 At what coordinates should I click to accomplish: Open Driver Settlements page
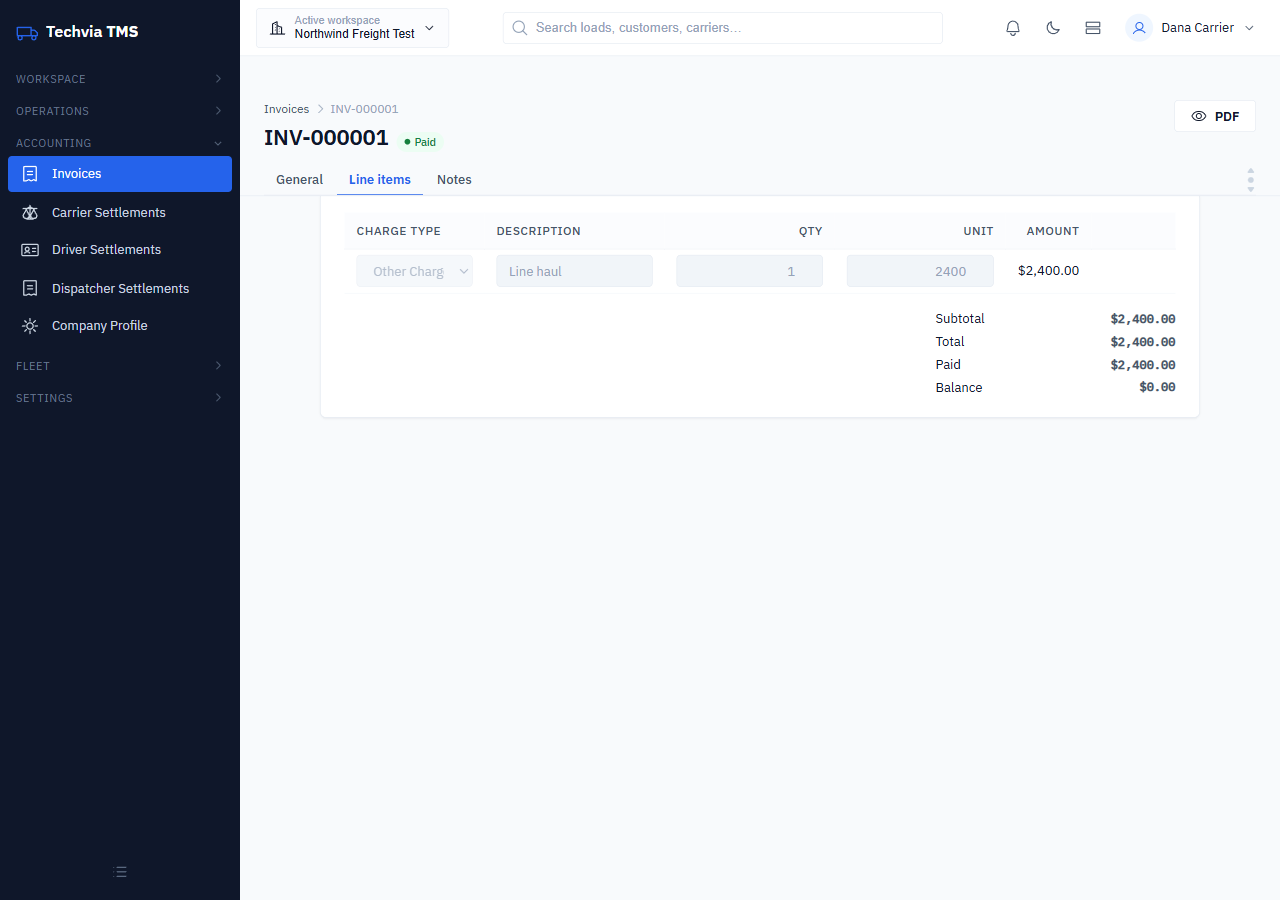(120, 250)
